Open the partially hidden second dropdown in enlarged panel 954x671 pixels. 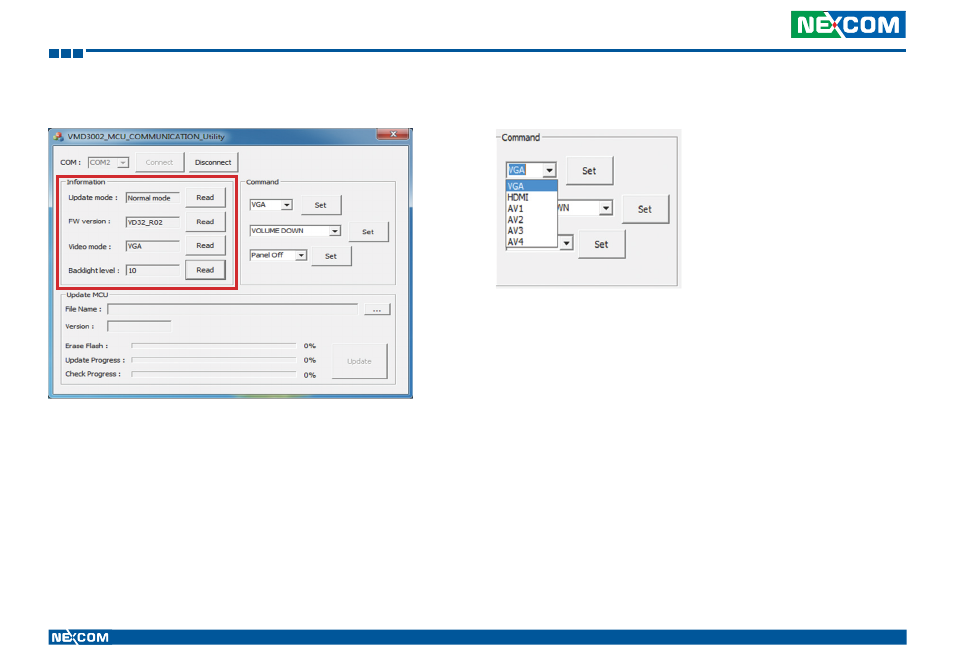click(x=605, y=208)
